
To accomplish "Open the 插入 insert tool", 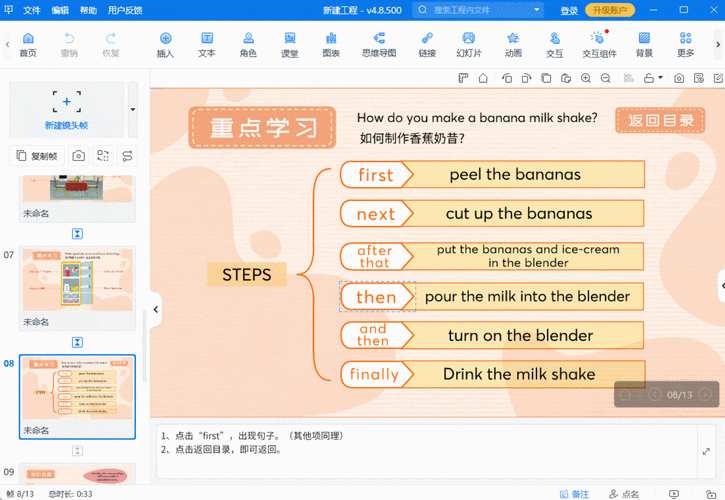I will tap(166, 44).
